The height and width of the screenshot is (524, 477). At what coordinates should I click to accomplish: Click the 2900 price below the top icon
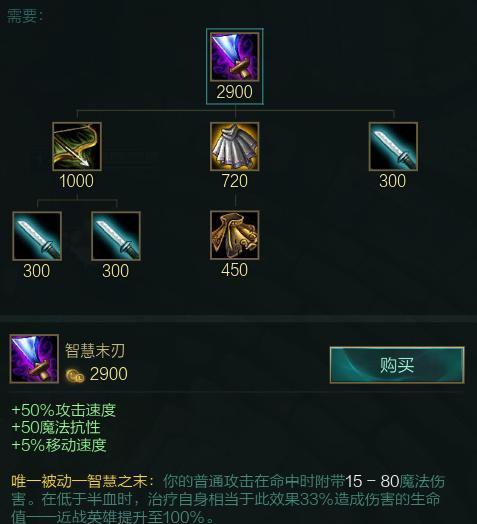tap(234, 92)
